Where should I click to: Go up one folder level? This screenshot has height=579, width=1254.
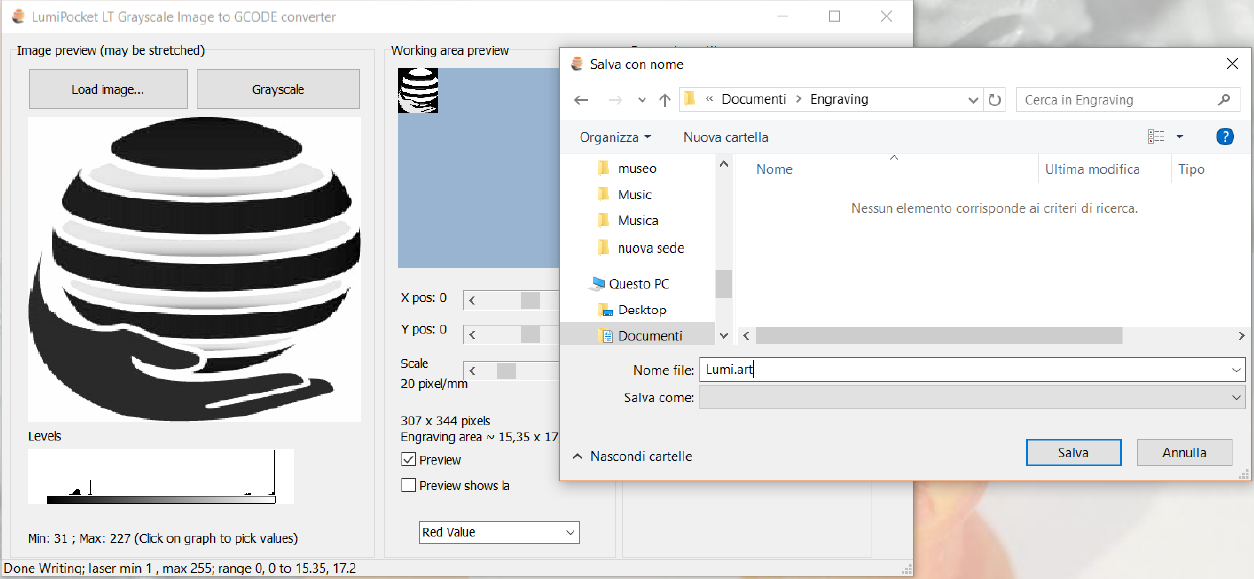(x=665, y=100)
